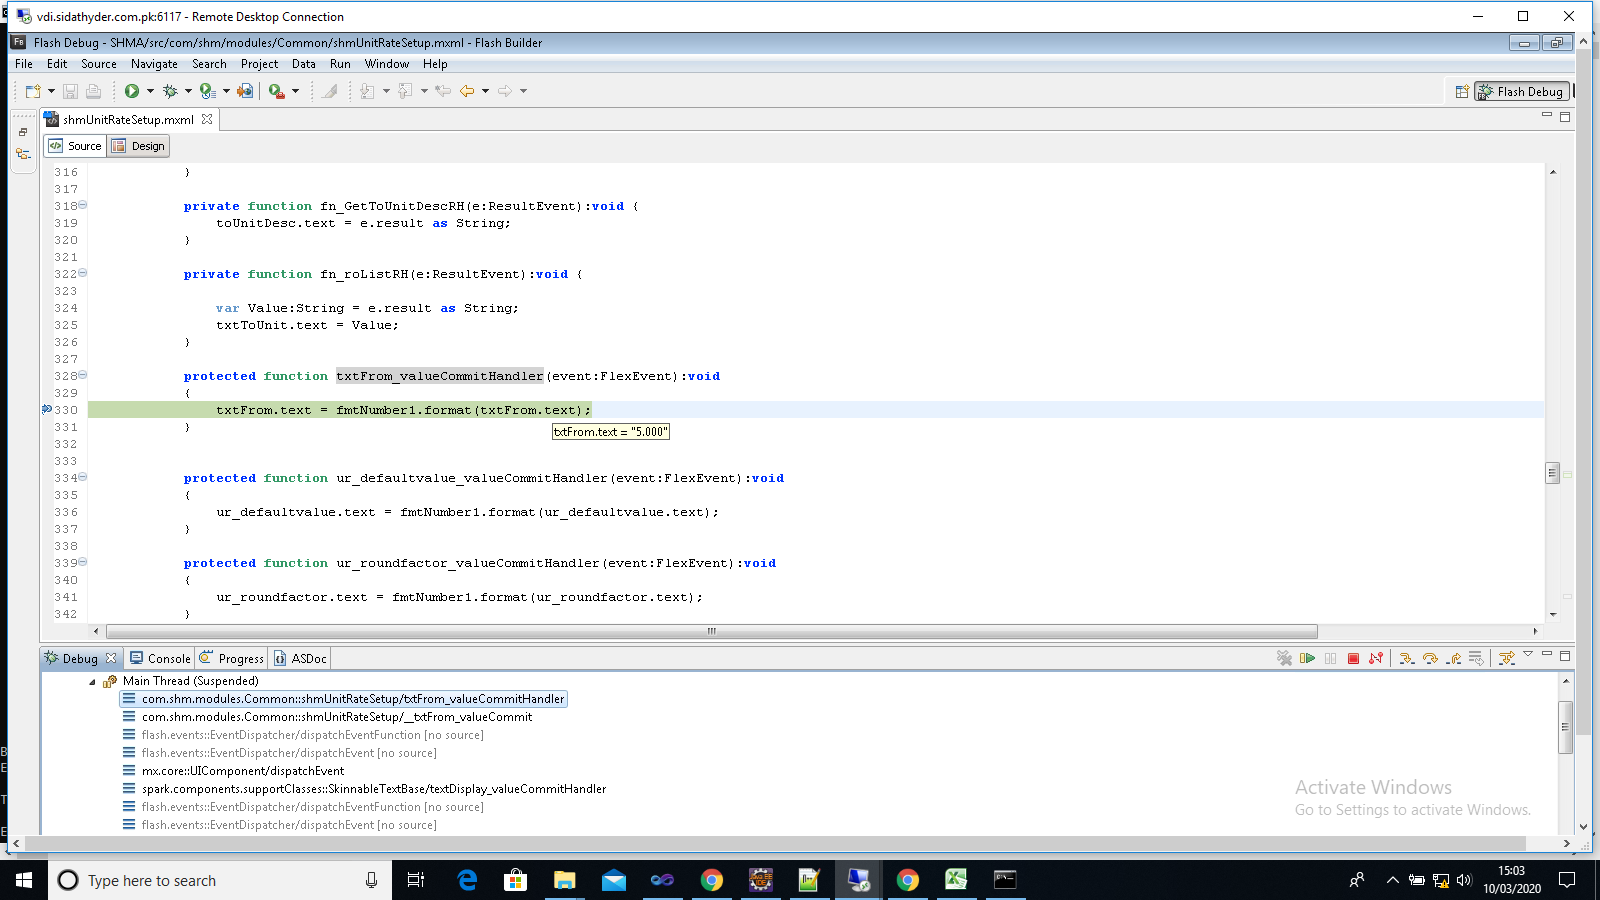Click the Open Perspective icon
1600x900 pixels.
pyautogui.click(x=1462, y=91)
